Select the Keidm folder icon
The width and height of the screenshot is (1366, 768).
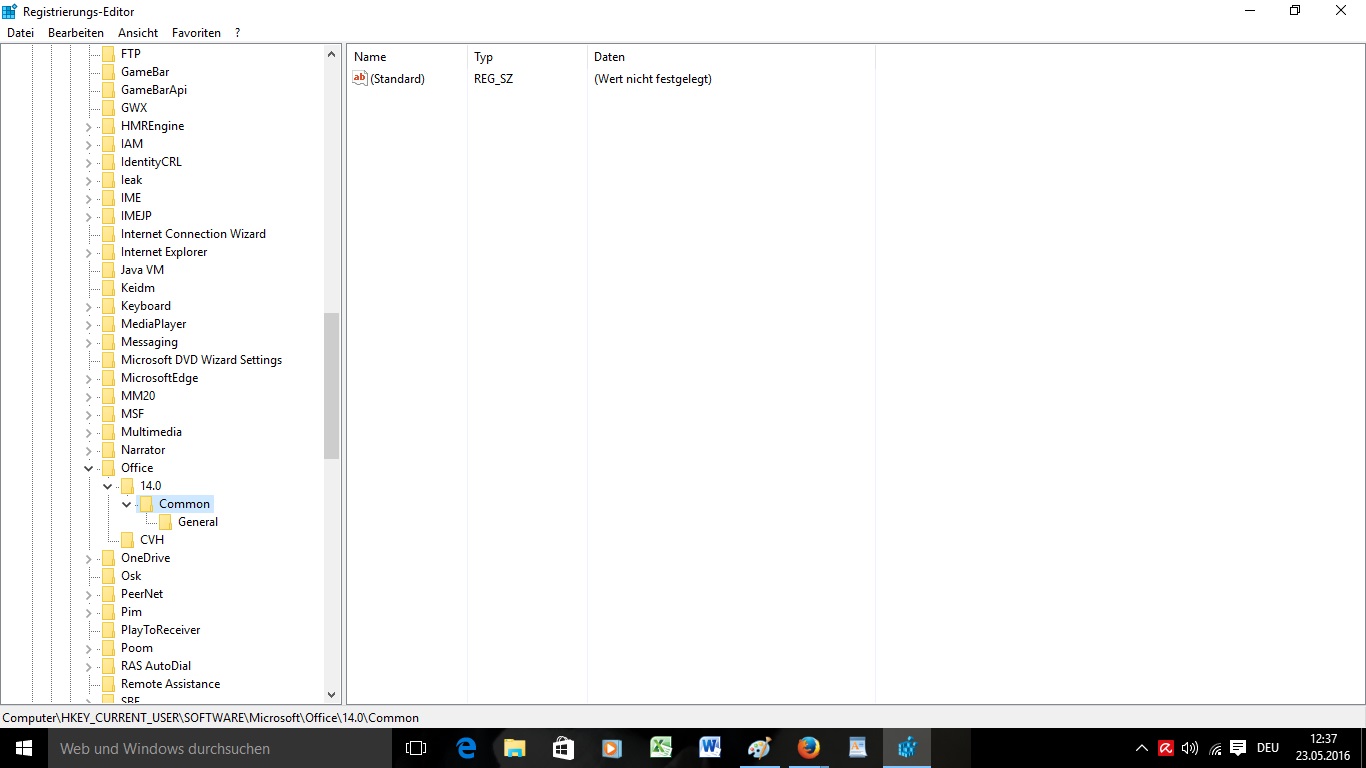tap(108, 288)
